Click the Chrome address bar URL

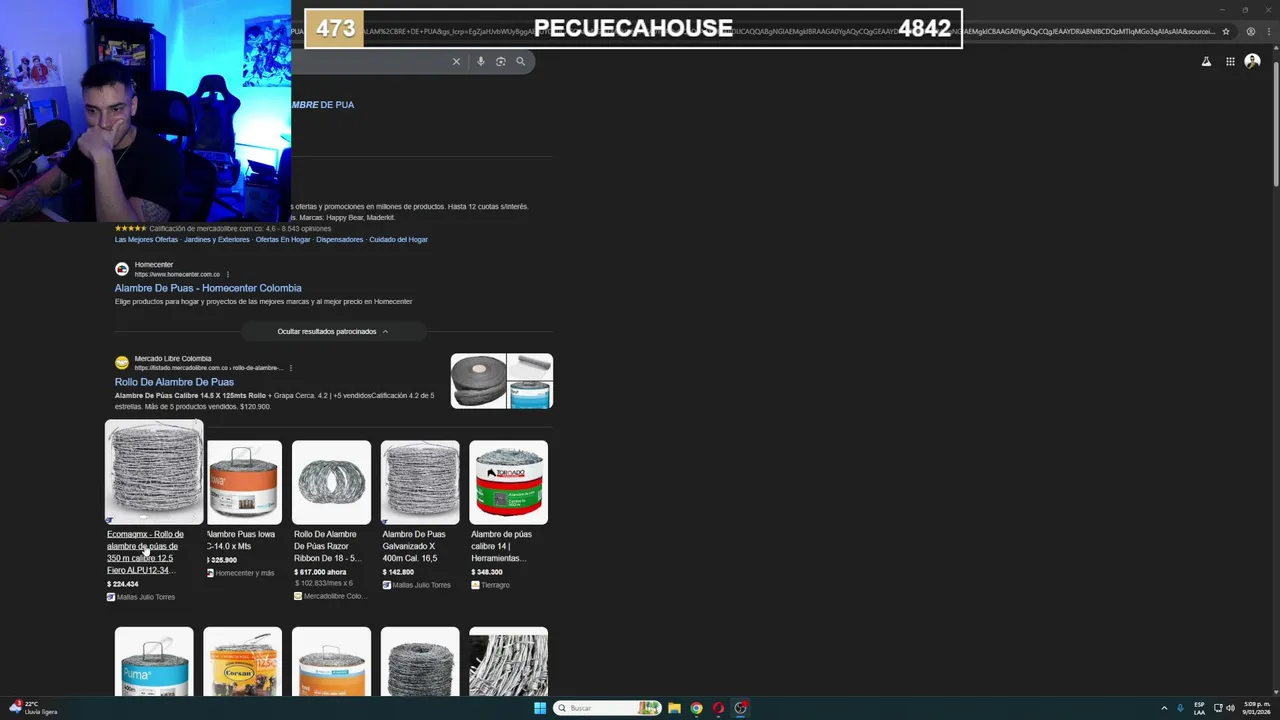coord(753,31)
